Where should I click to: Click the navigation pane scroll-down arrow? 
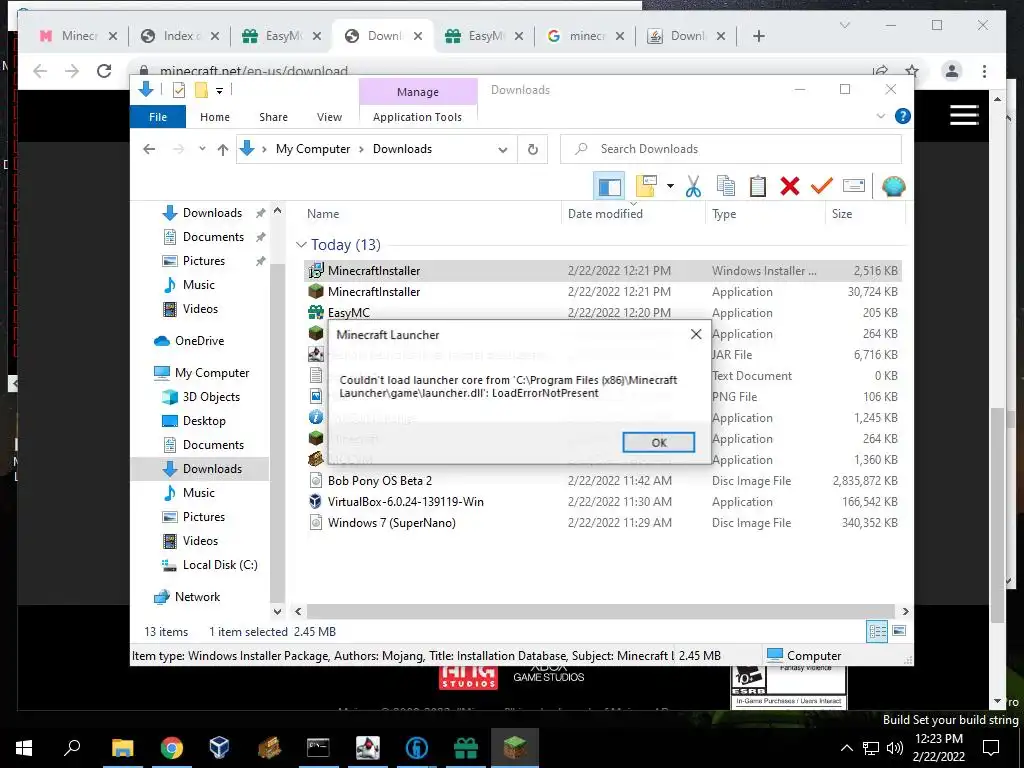(x=277, y=612)
